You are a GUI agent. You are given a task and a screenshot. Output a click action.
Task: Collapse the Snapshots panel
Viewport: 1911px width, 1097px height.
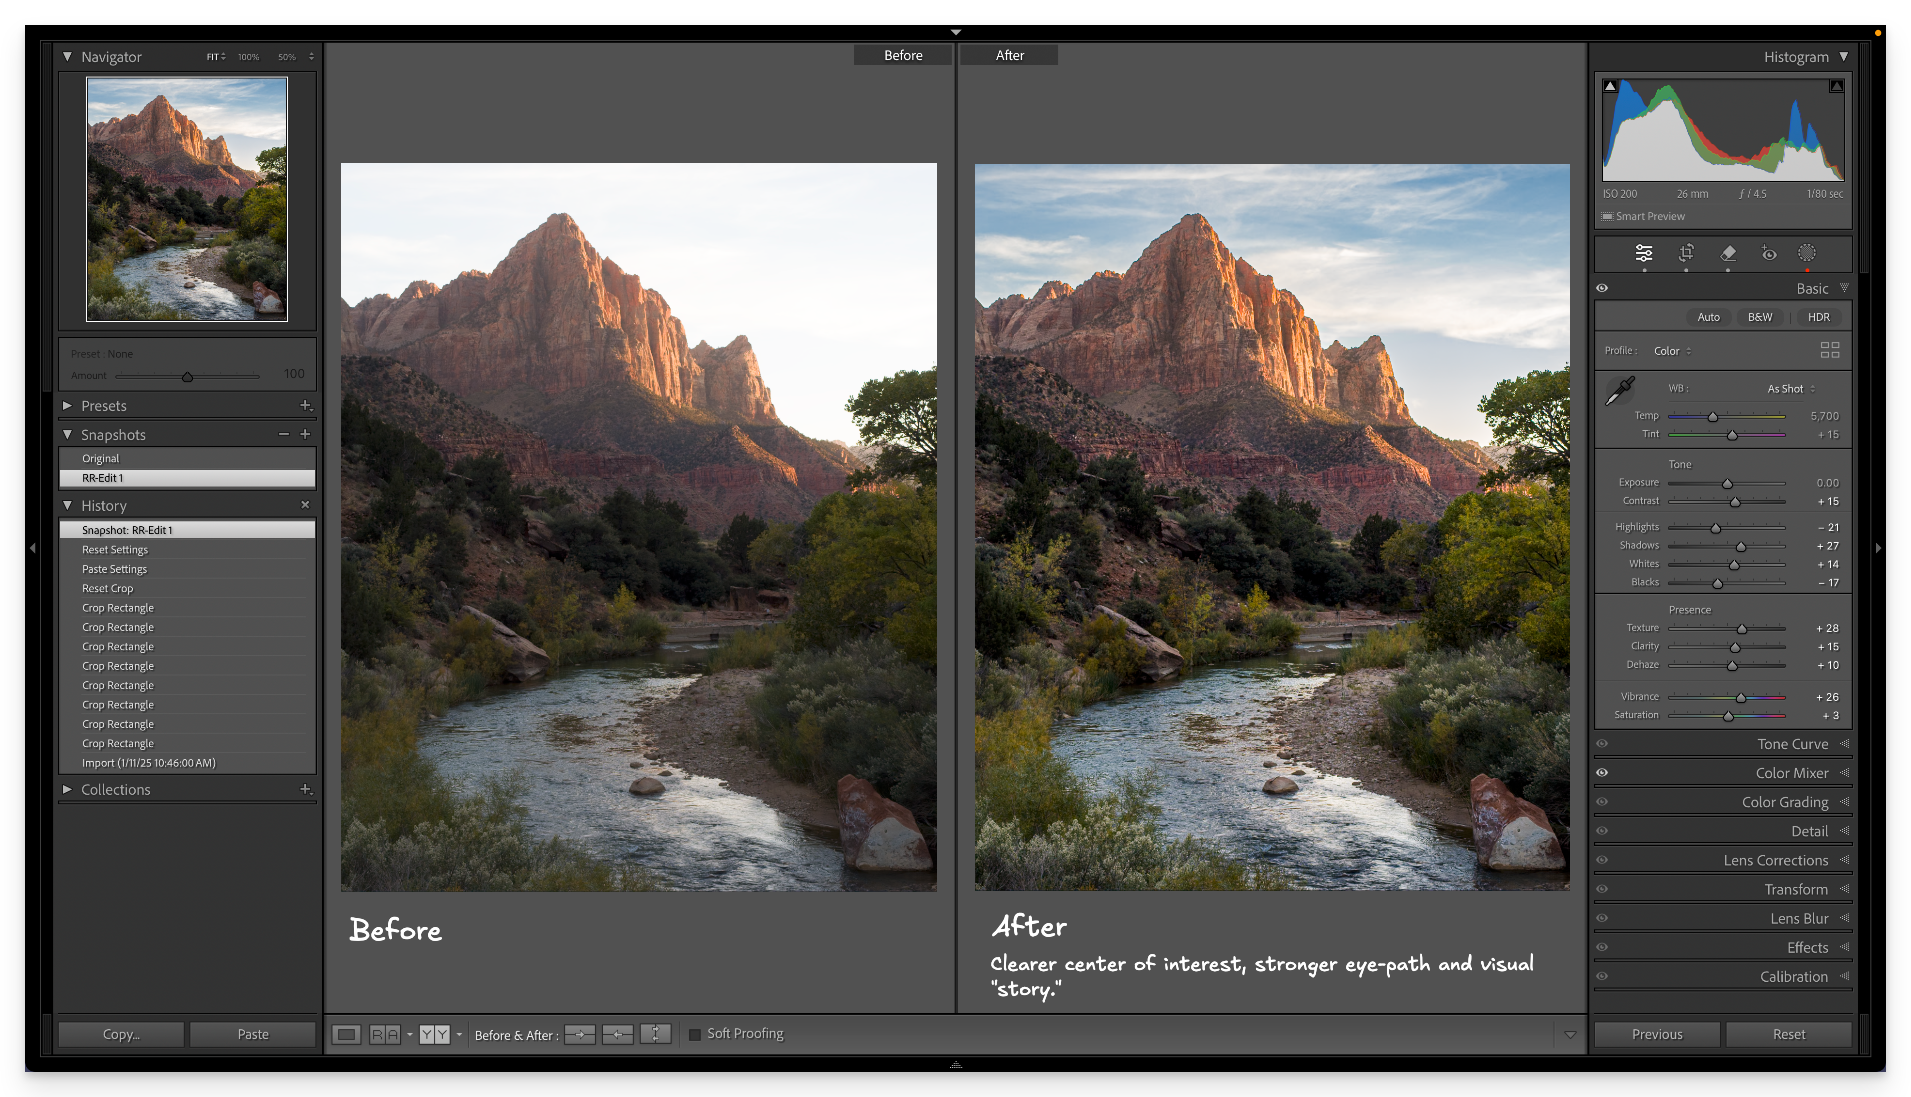click(x=68, y=435)
